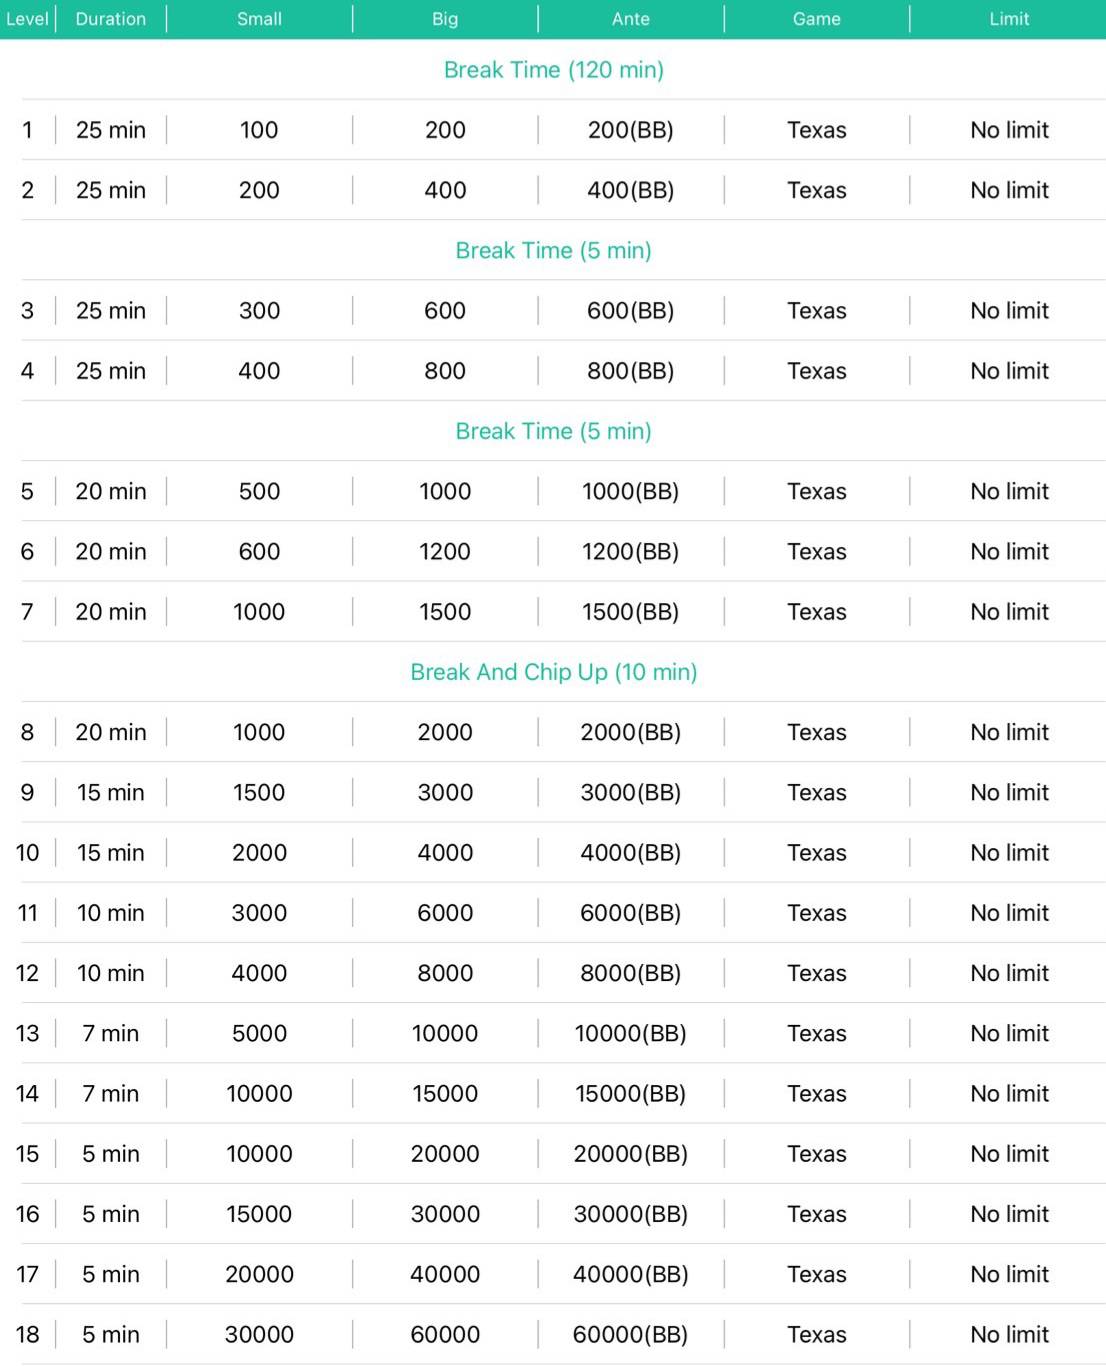The width and height of the screenshot is (1106, 1366).
Task: Click level 16 big blind 30000
Action: coord(445,1214)
